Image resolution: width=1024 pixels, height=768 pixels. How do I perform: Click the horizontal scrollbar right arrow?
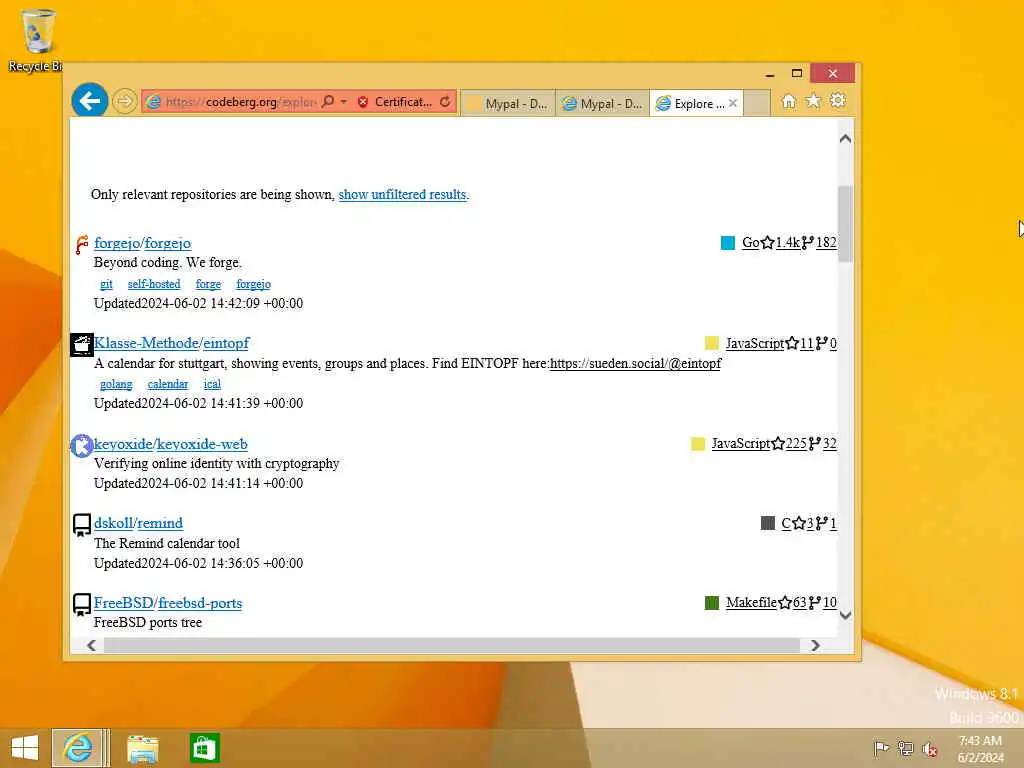(815, 645)
